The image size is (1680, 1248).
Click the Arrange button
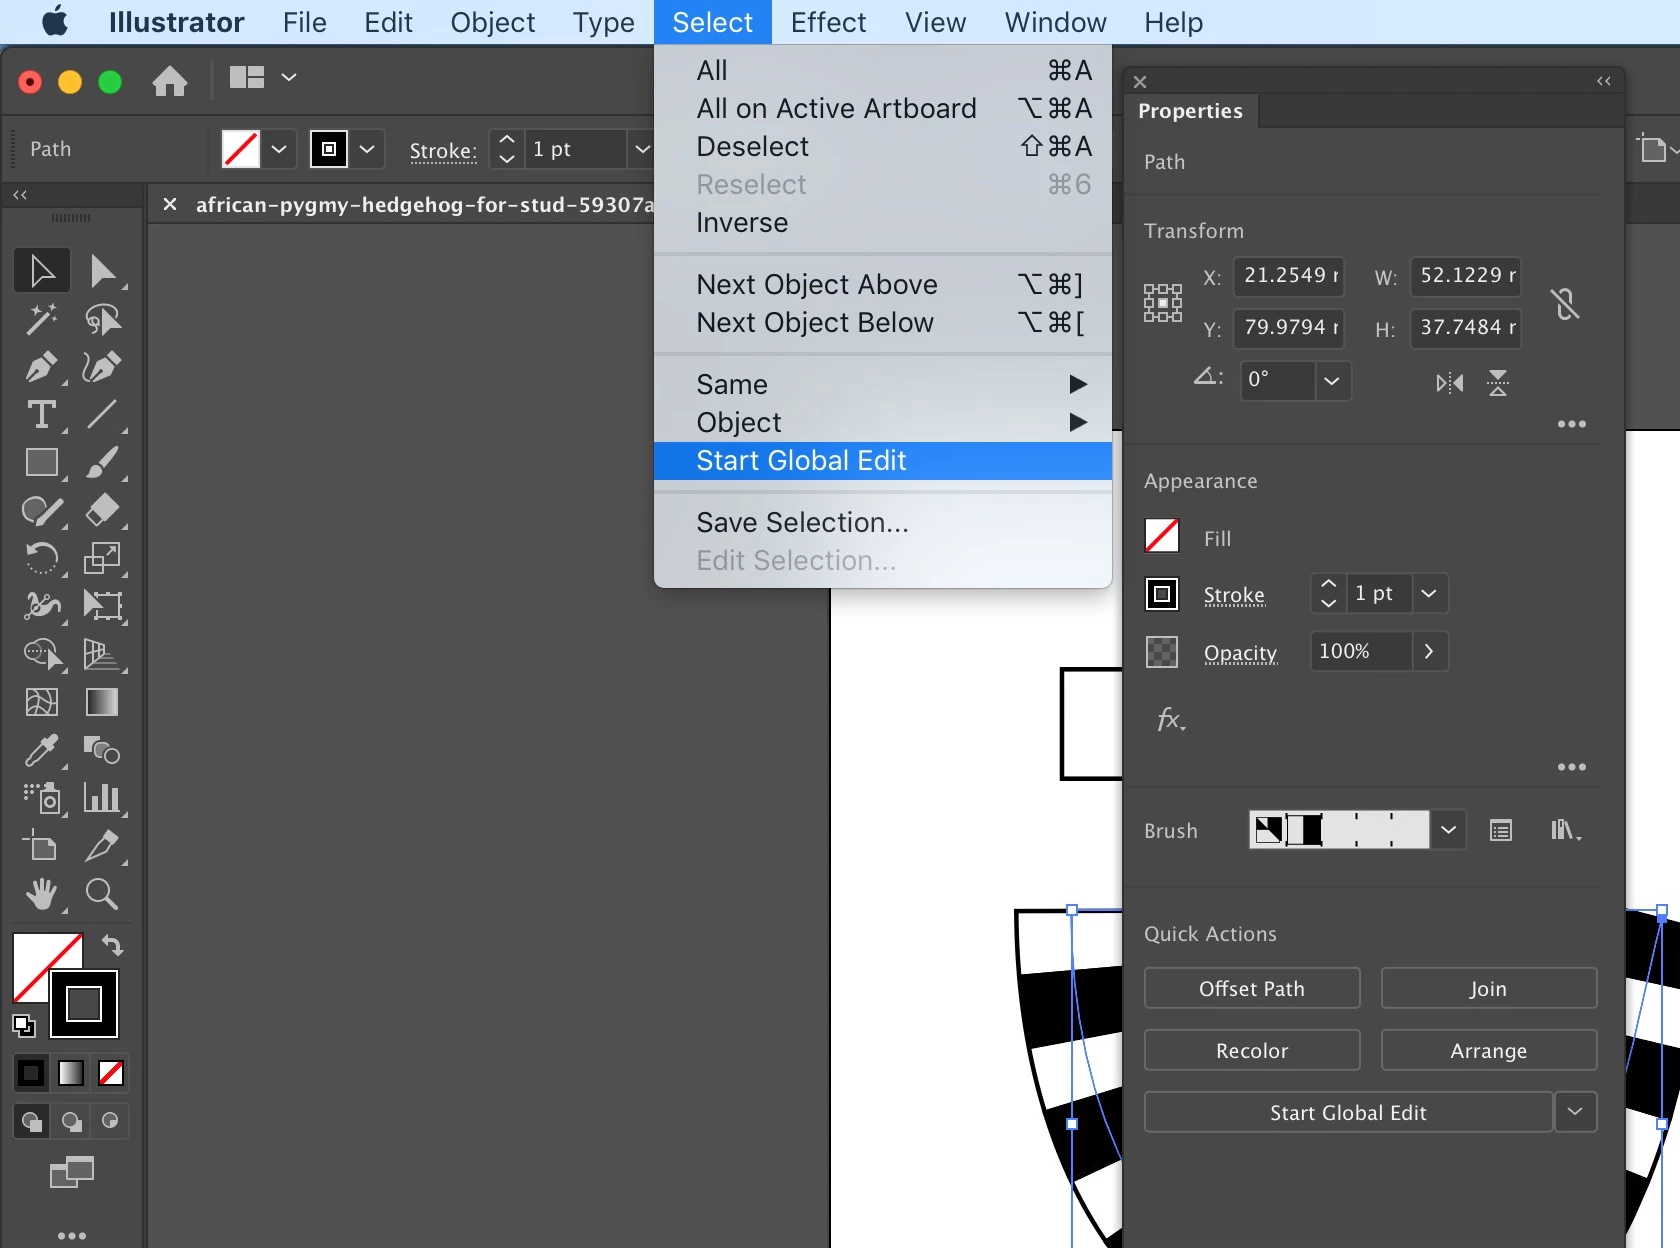[1488, 1050]
